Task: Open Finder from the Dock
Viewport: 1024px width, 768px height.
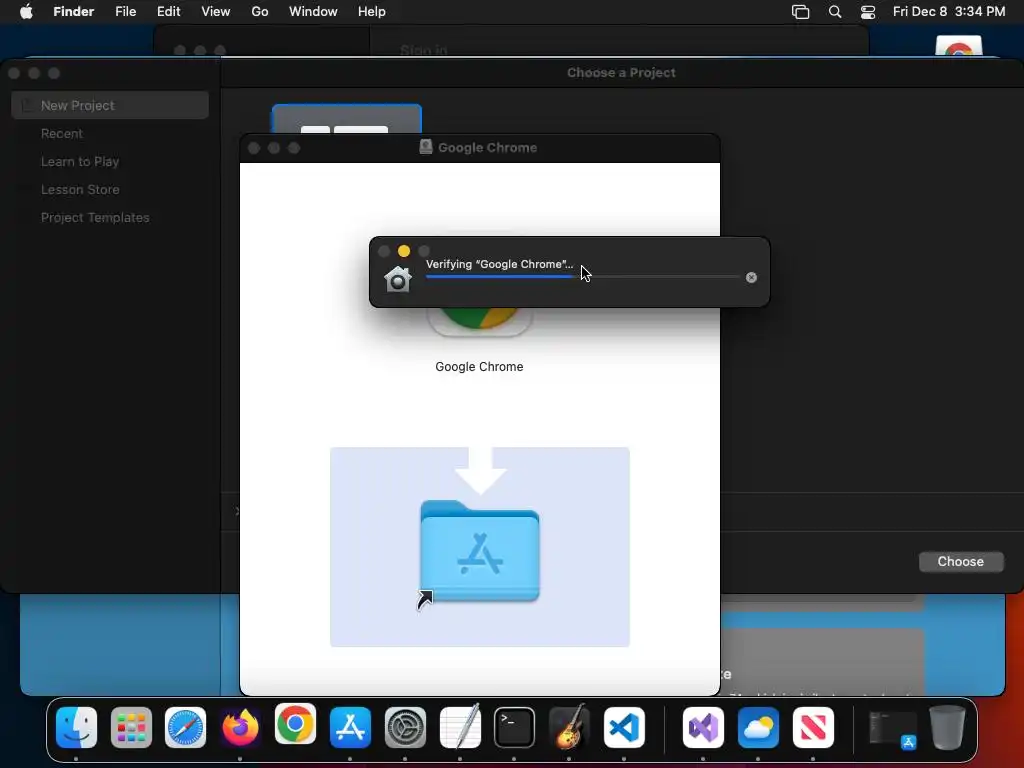Action: 76,727
